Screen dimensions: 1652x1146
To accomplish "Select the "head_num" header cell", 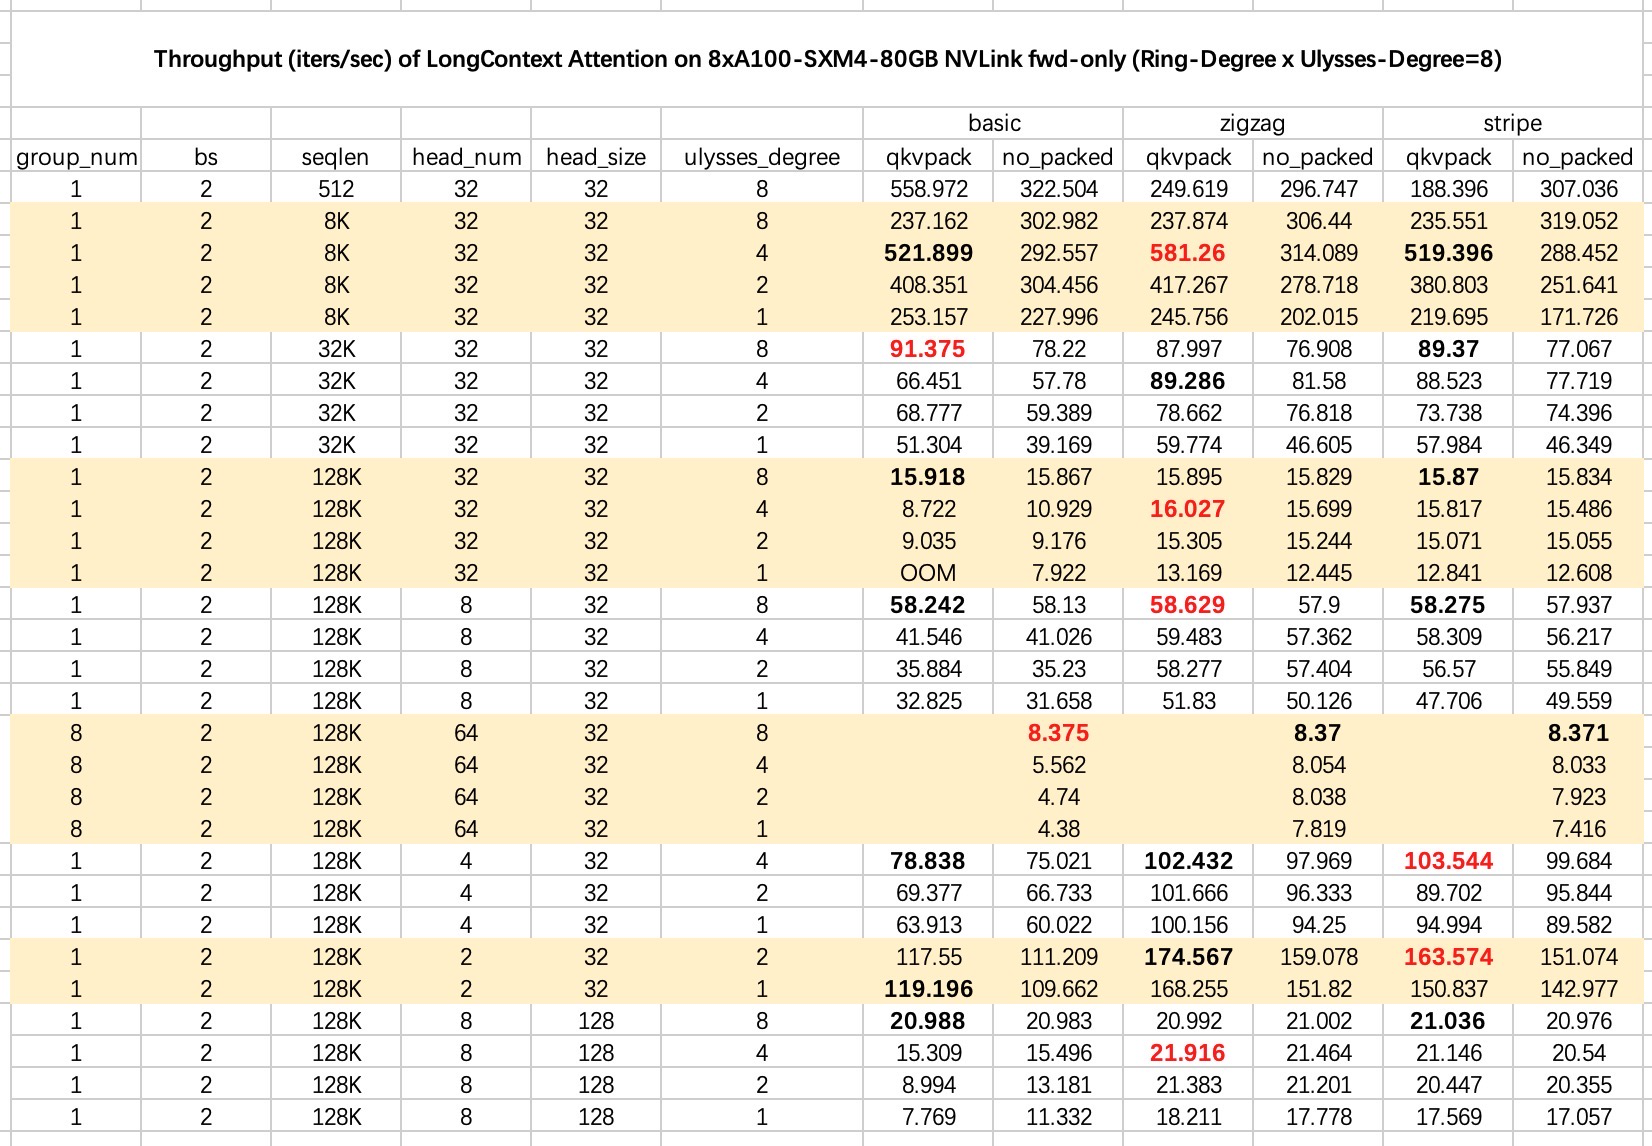I will (466, 157).
